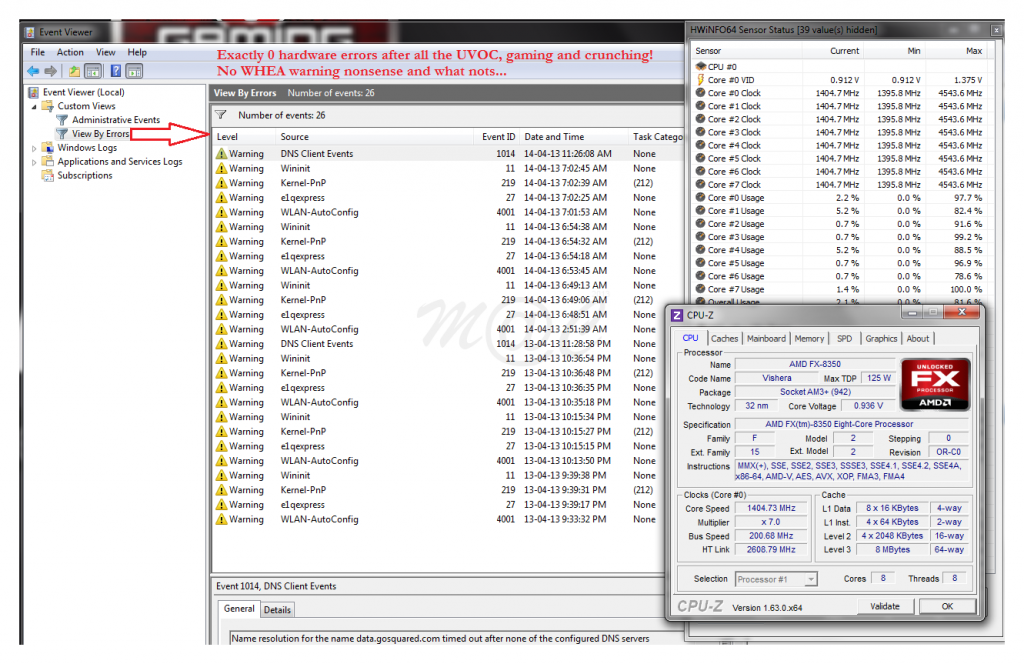1024x663 pixels.
Task: Switch to the Mainboard tab in CPU-Z
Action: [x=766, y=339]
